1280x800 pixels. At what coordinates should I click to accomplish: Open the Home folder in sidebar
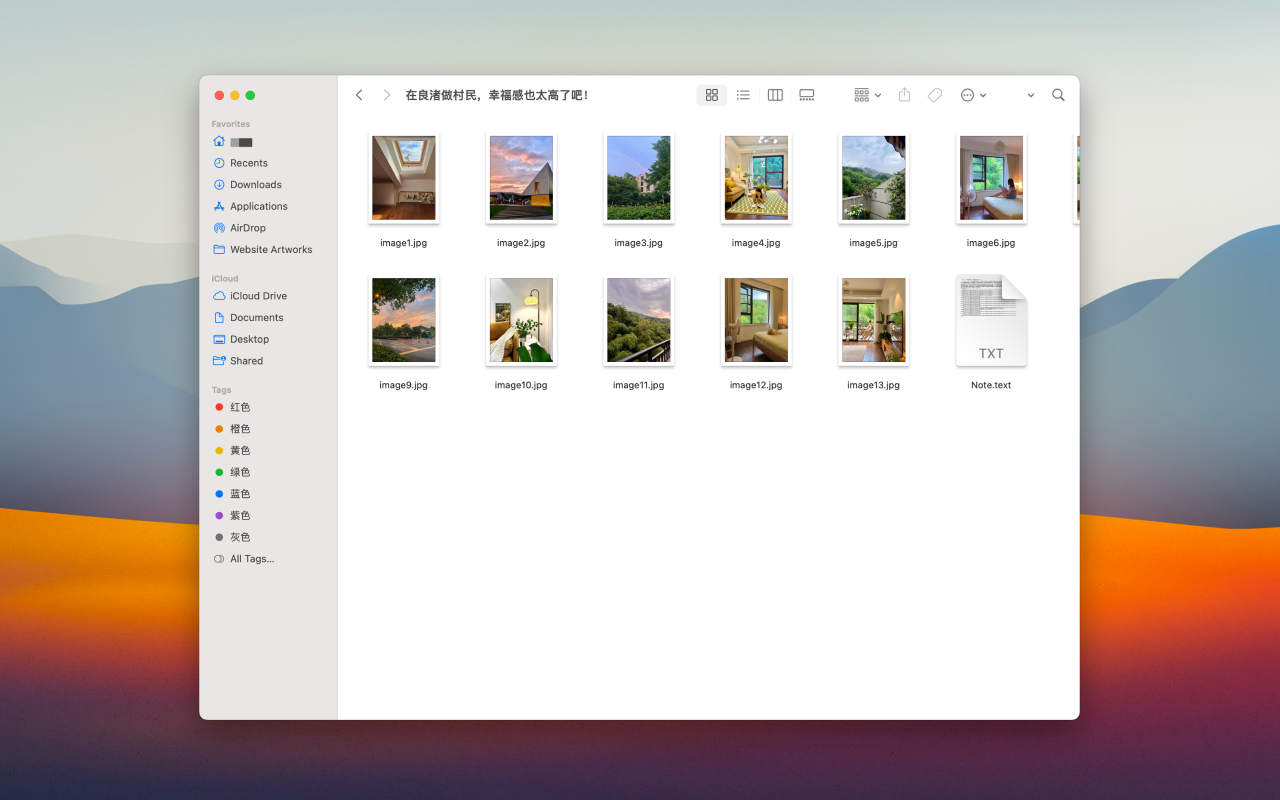pos(233,142)
